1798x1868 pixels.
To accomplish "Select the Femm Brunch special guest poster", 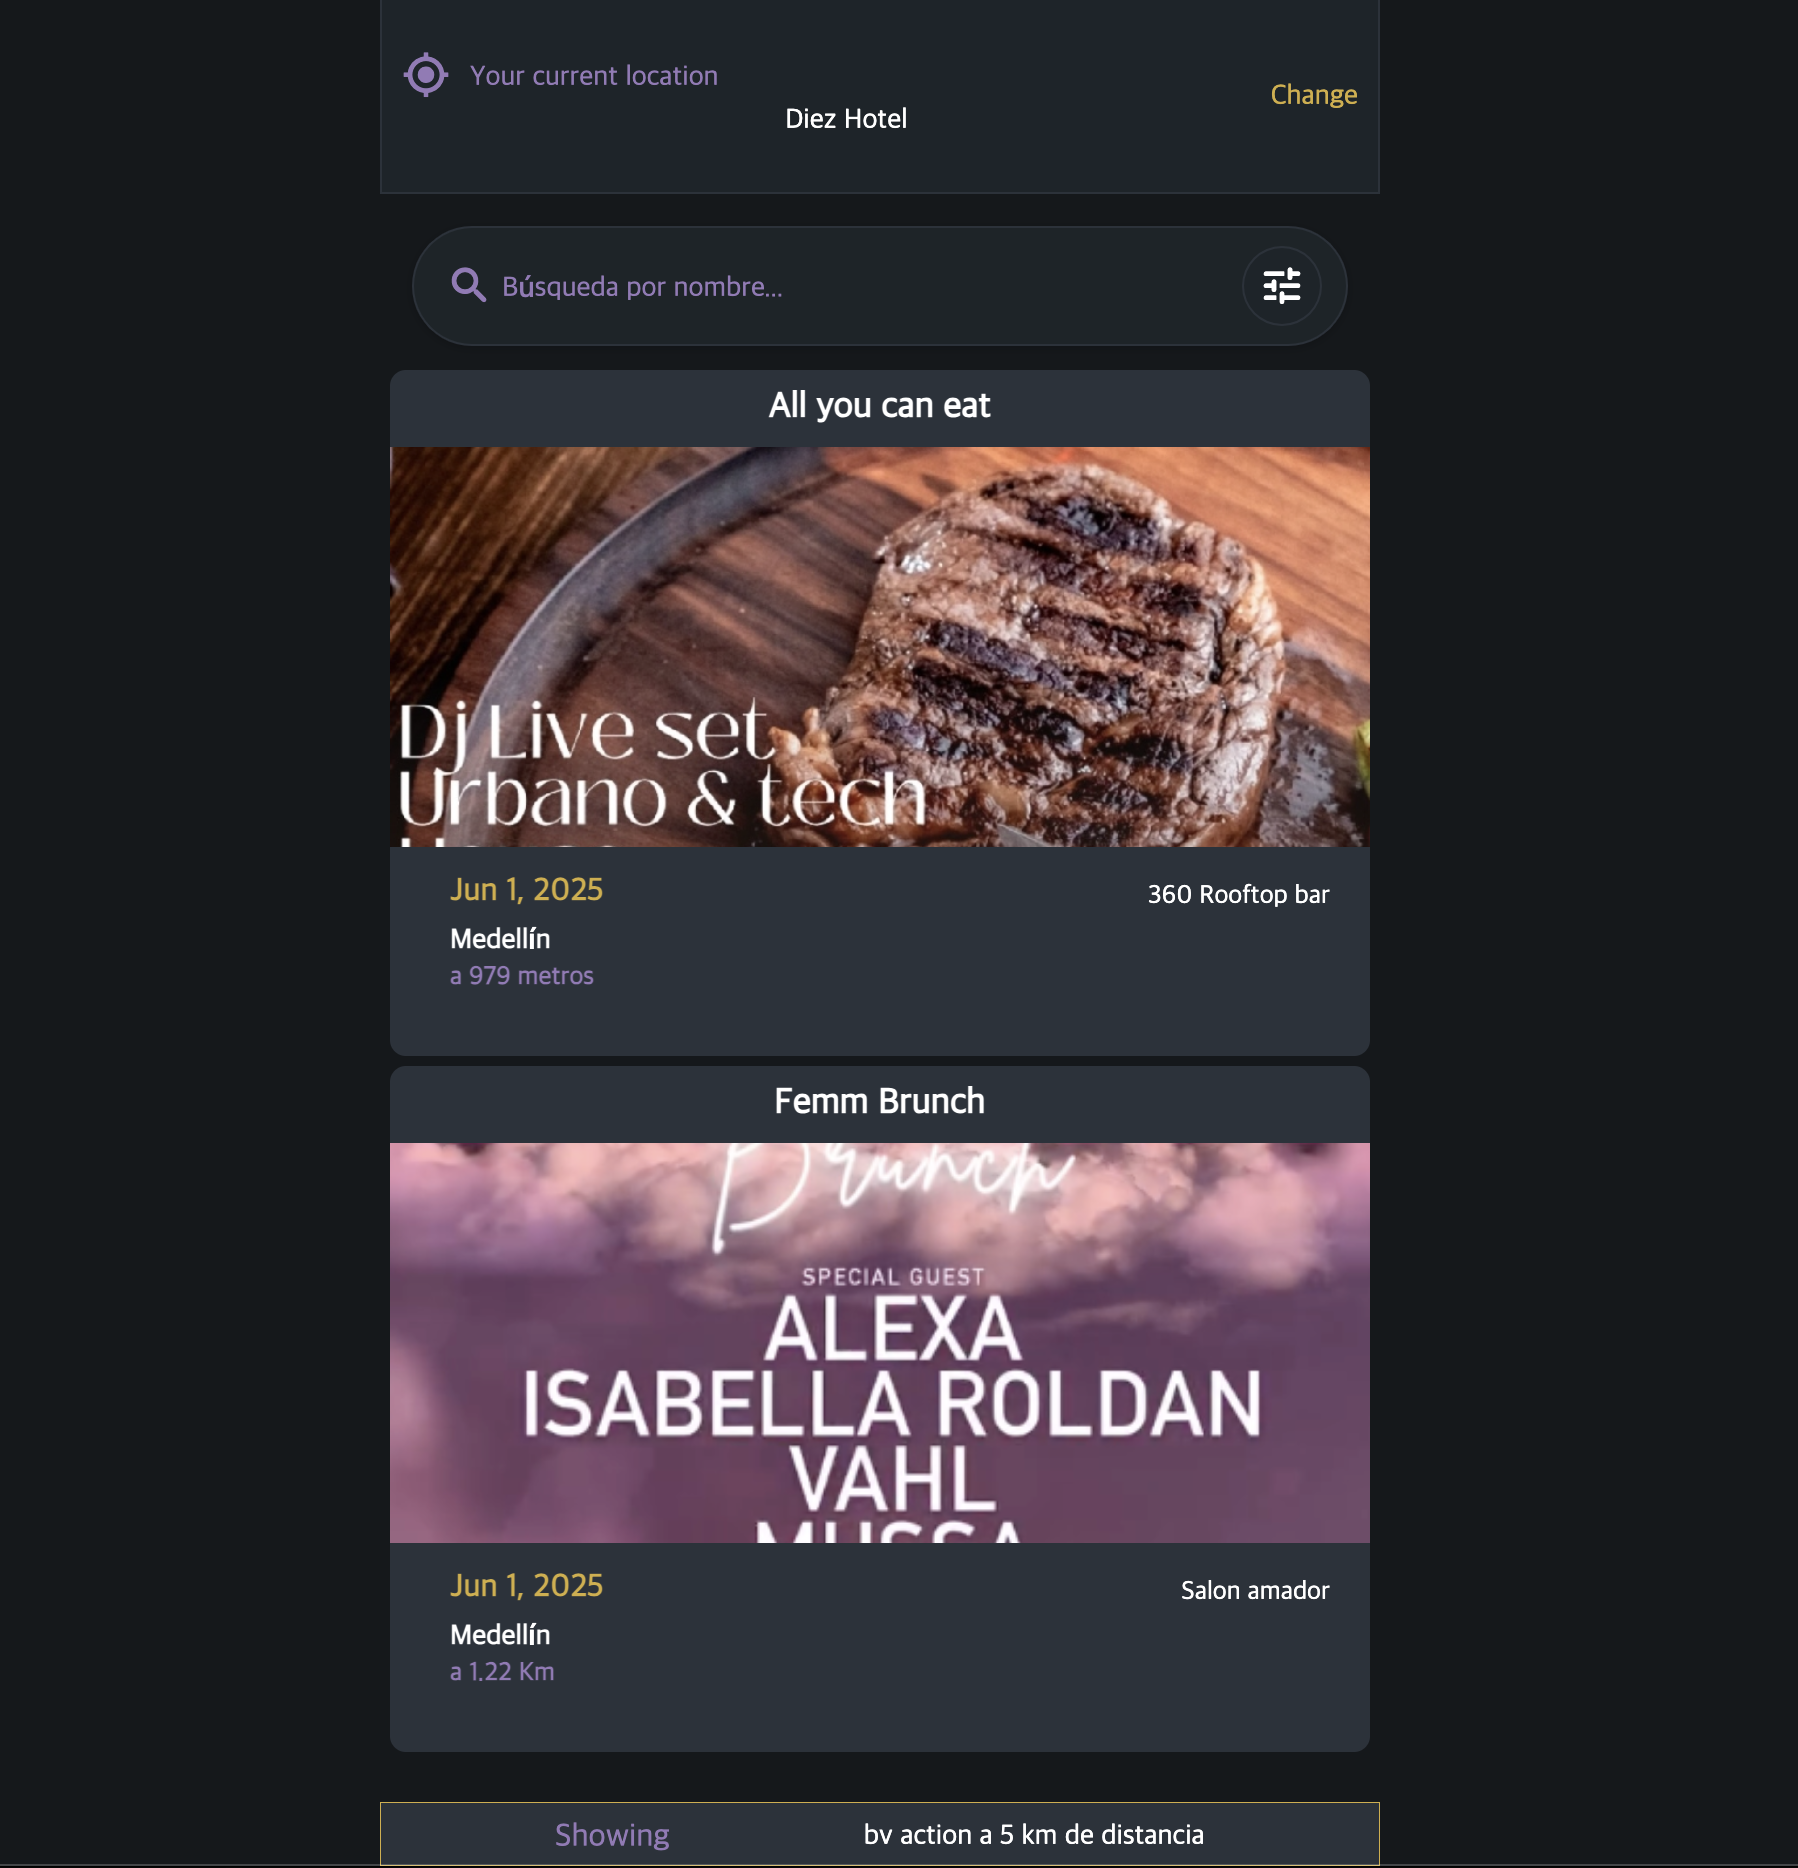I will pos(879,1343).
